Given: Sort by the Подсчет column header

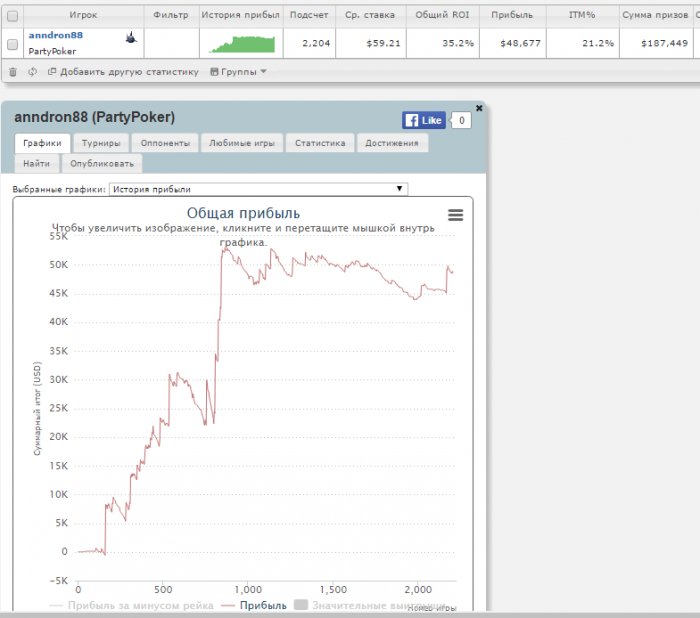Looking at the screenshot, I should (x=309, y=15).
